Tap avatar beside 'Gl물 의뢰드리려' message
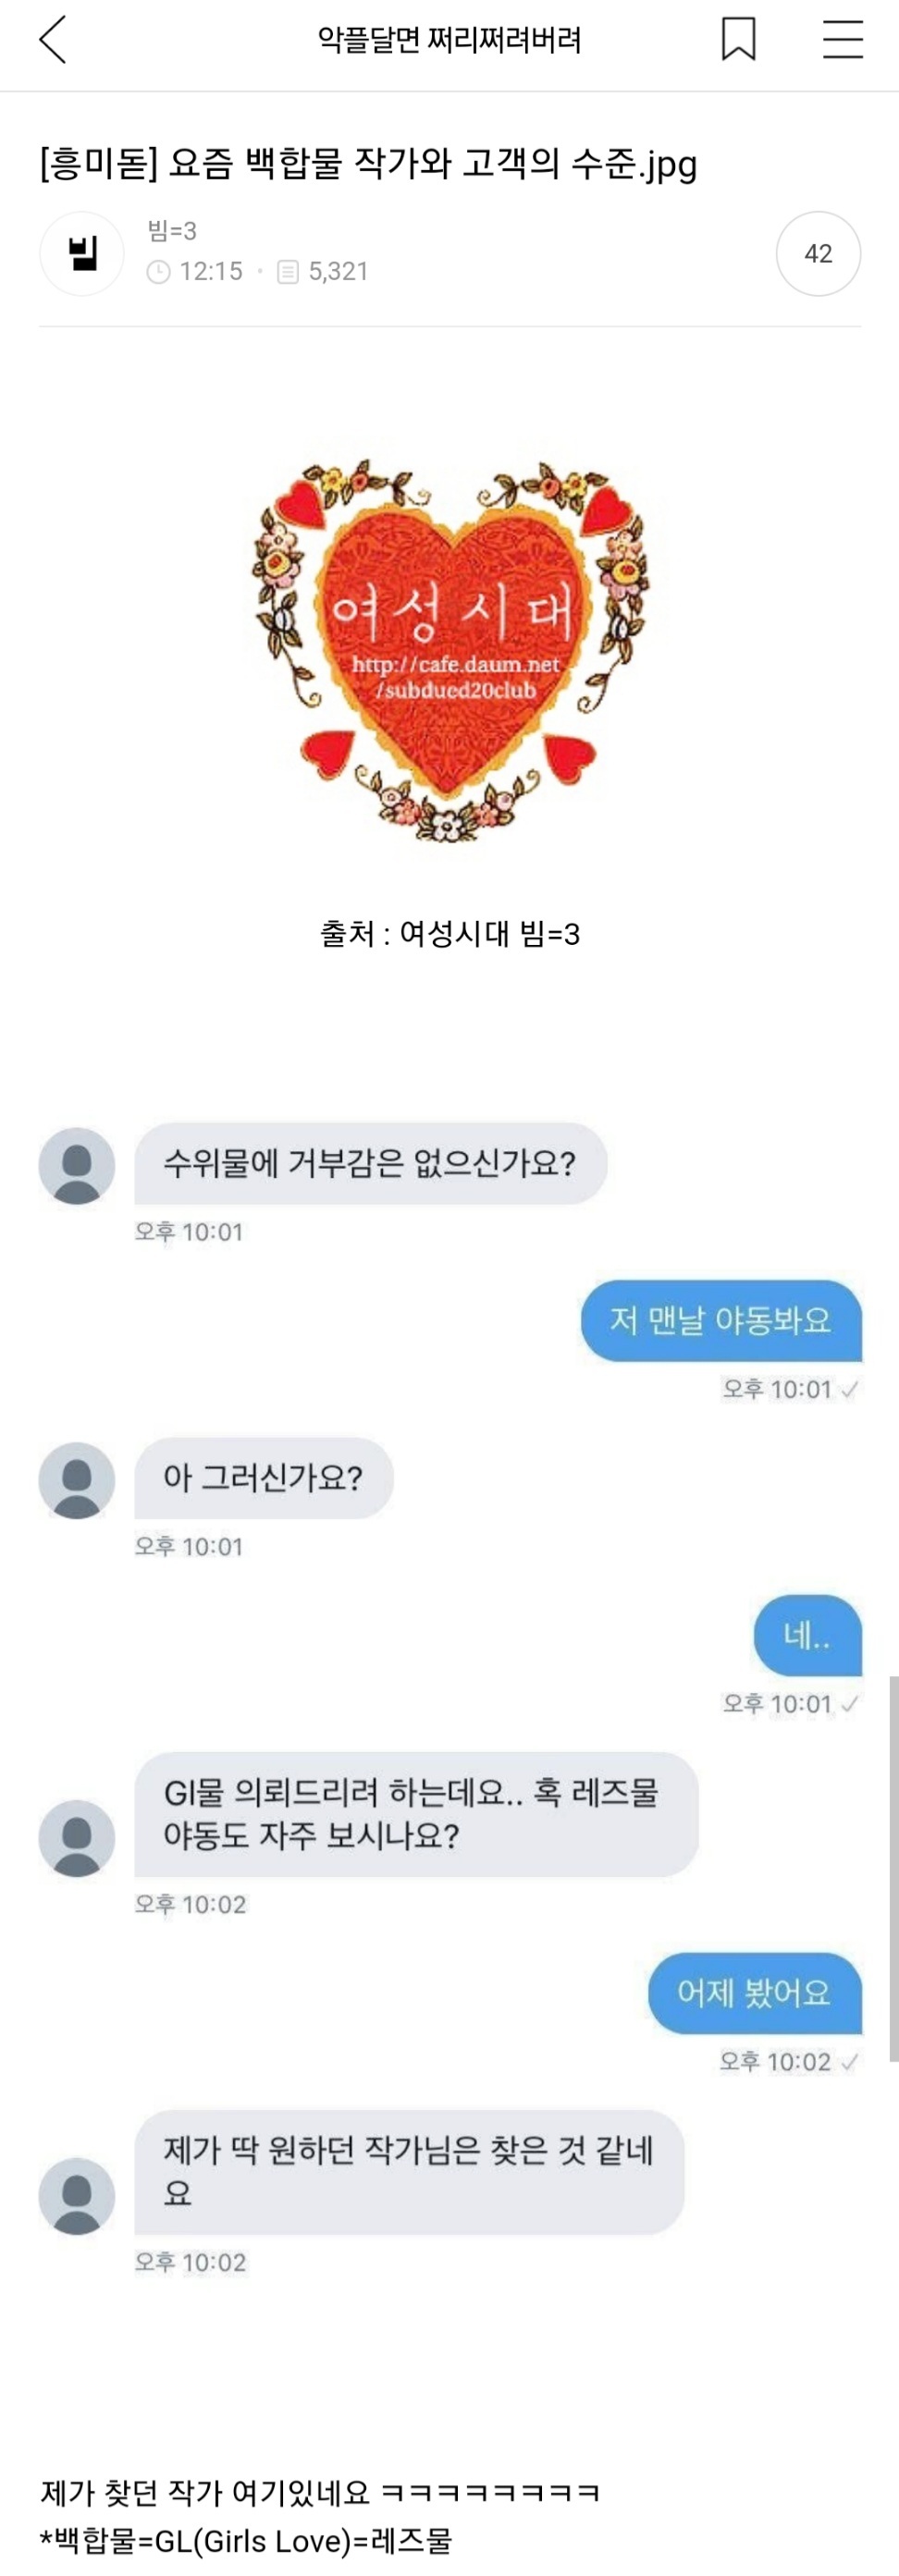This screenshot has width=899, height=2576. point(77,1838)
